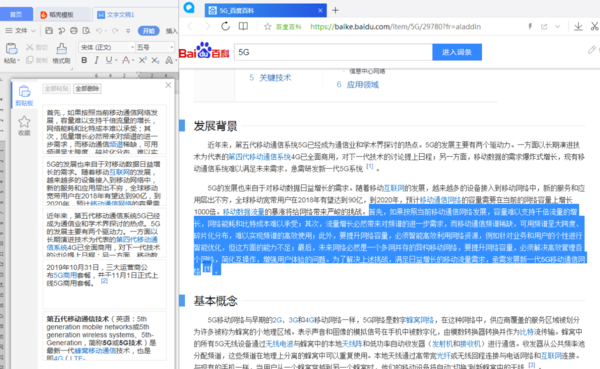Open the underline style dropdown arrow

[x=116, y=60]
